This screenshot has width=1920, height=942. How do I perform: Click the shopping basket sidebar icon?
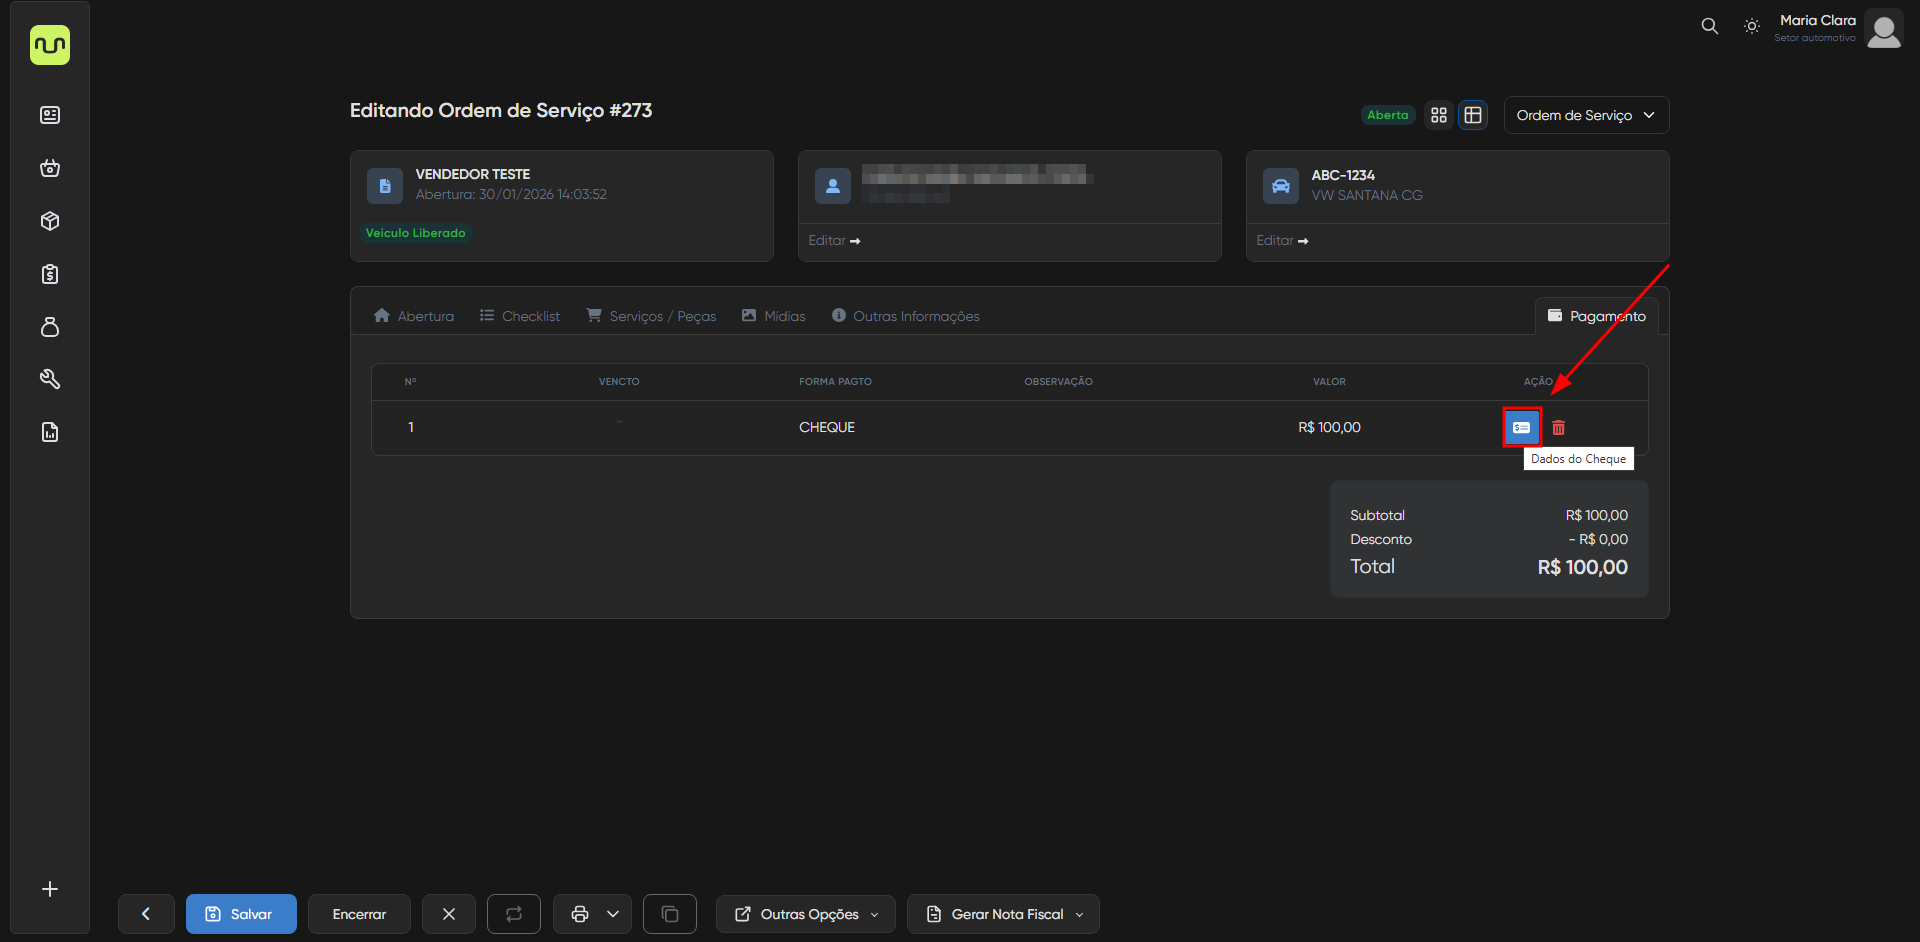50,168
